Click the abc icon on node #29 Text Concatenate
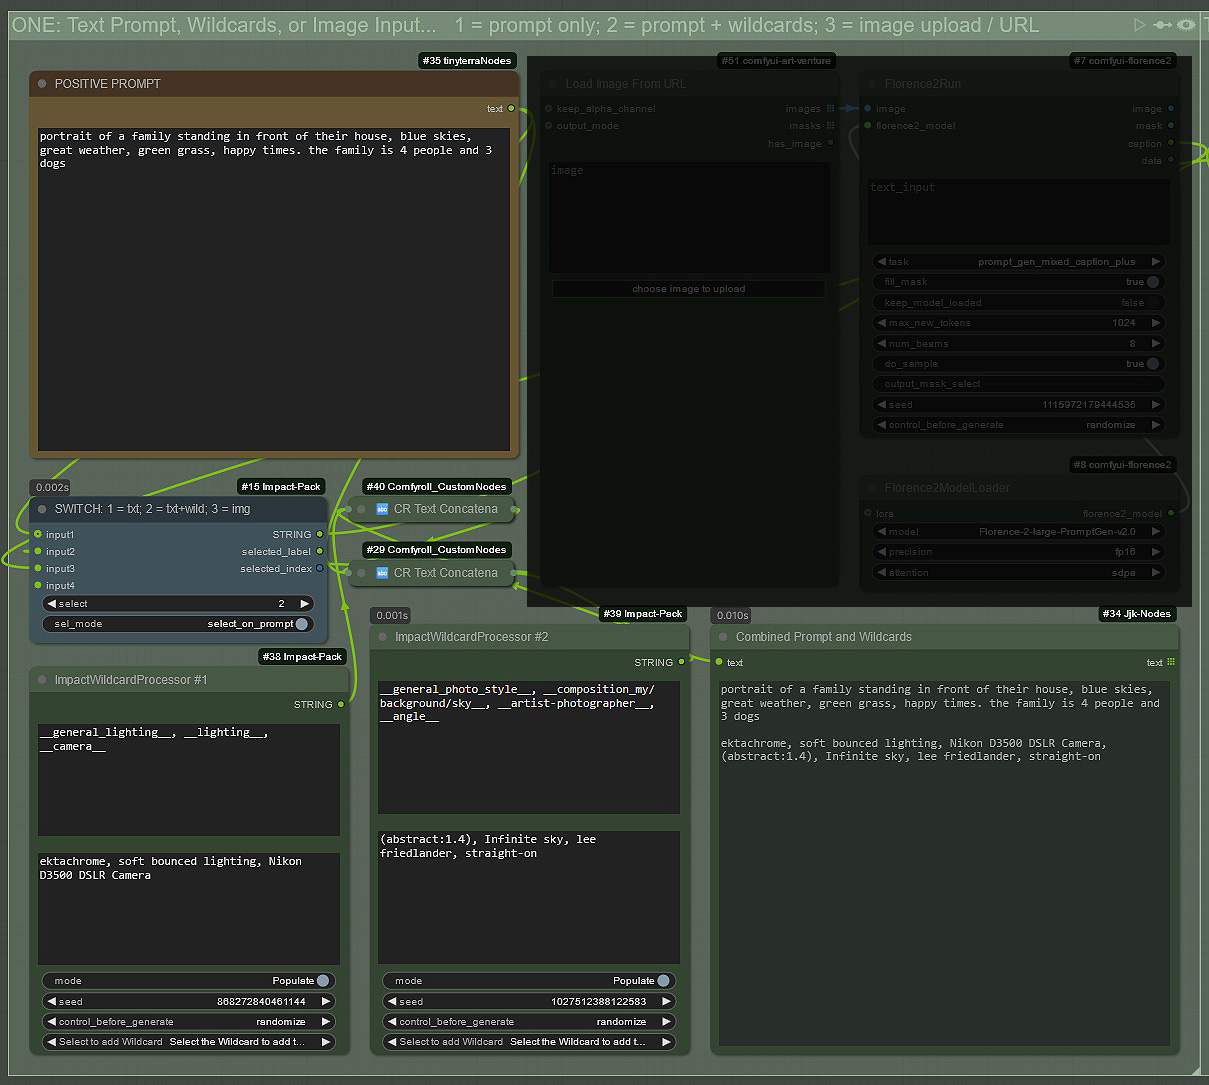Screen dimensions: 1209x1085 tap(382, 573)
